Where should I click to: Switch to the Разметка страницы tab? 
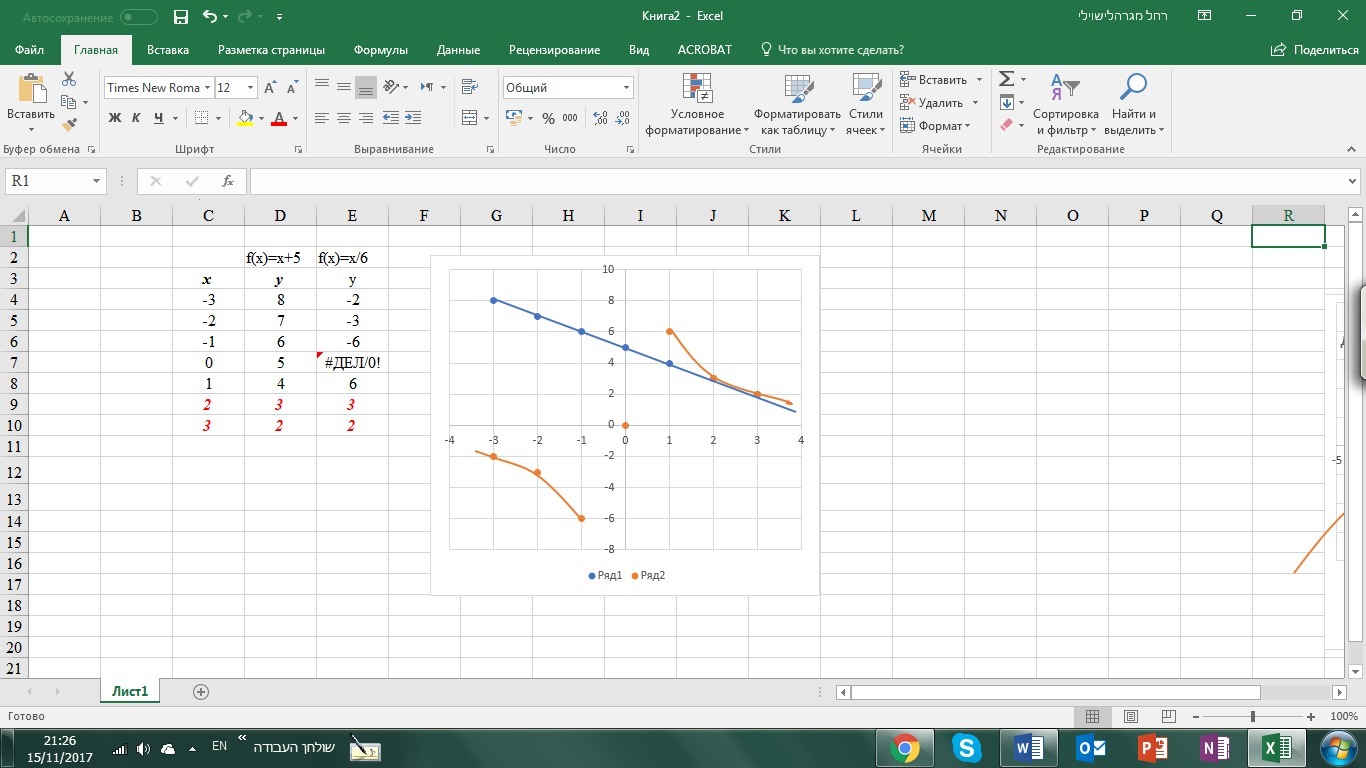pos(271,50)
